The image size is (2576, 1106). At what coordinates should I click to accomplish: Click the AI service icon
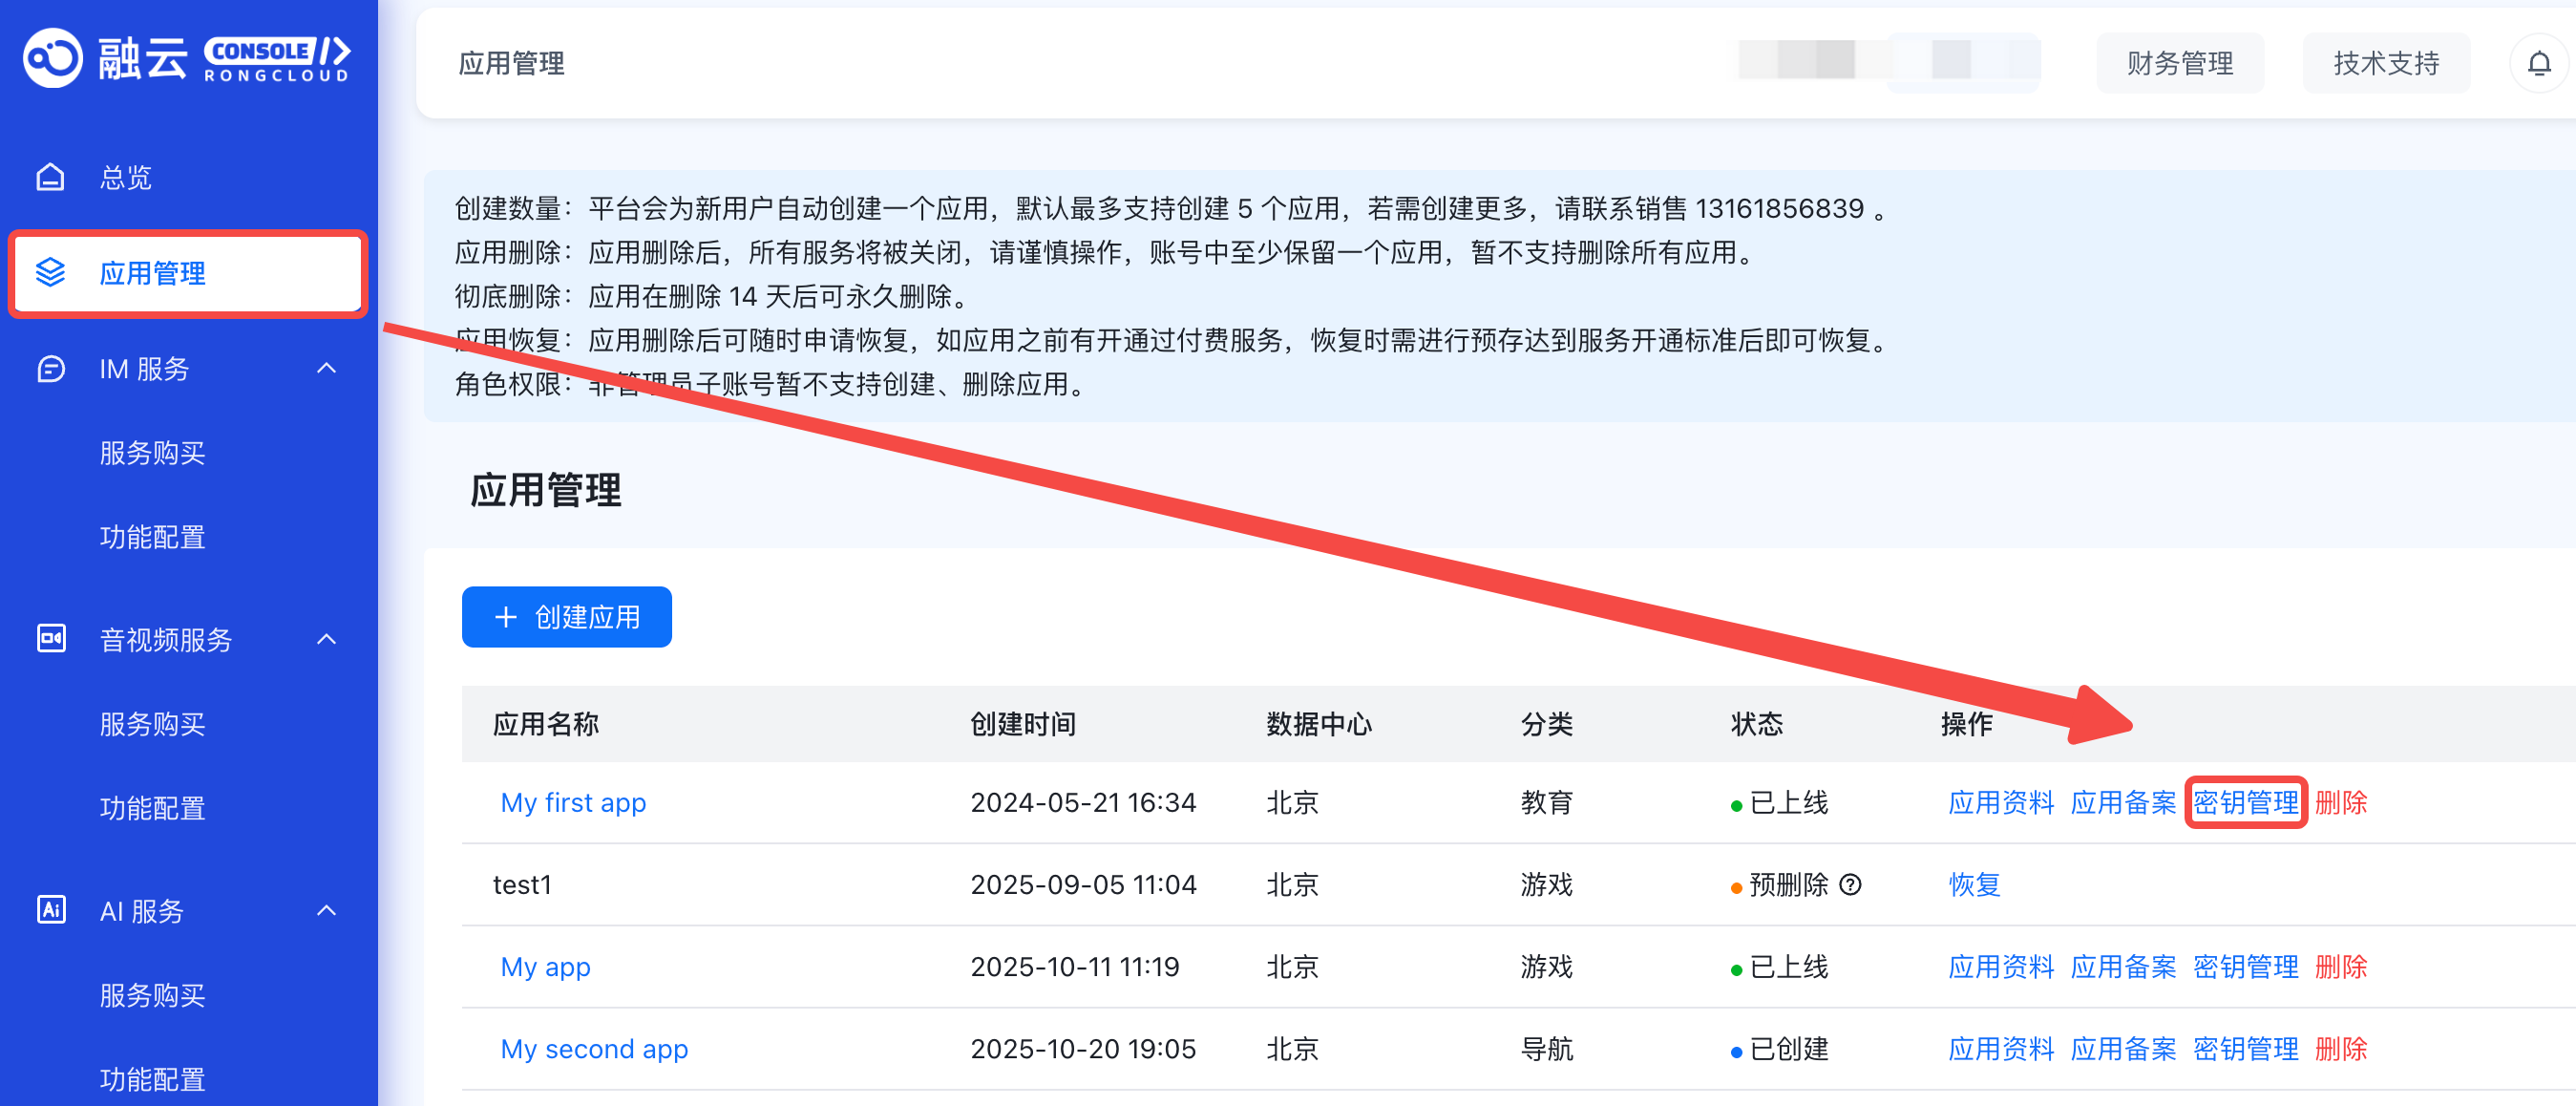click(x=50, y=910)
